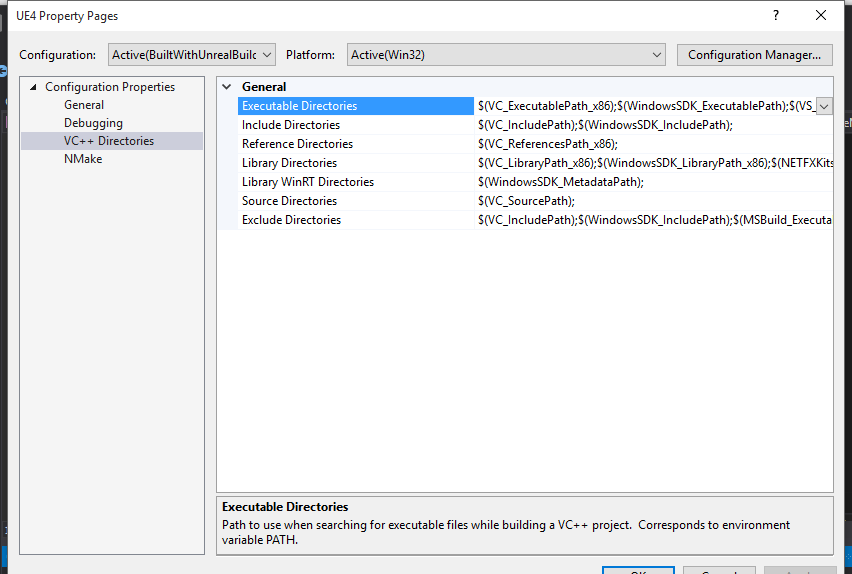Screen dimensions: 852x574
Task: Select the Reference Directories property
Action: click(x=356, y=144)
